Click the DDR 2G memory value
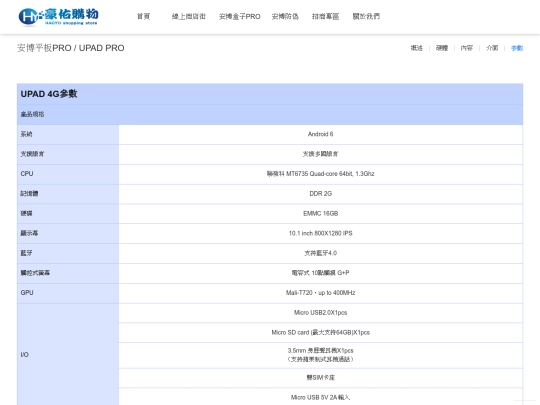The width and height of the screenshot is (540, 405). pyautogui.click(x=321, y=194)
